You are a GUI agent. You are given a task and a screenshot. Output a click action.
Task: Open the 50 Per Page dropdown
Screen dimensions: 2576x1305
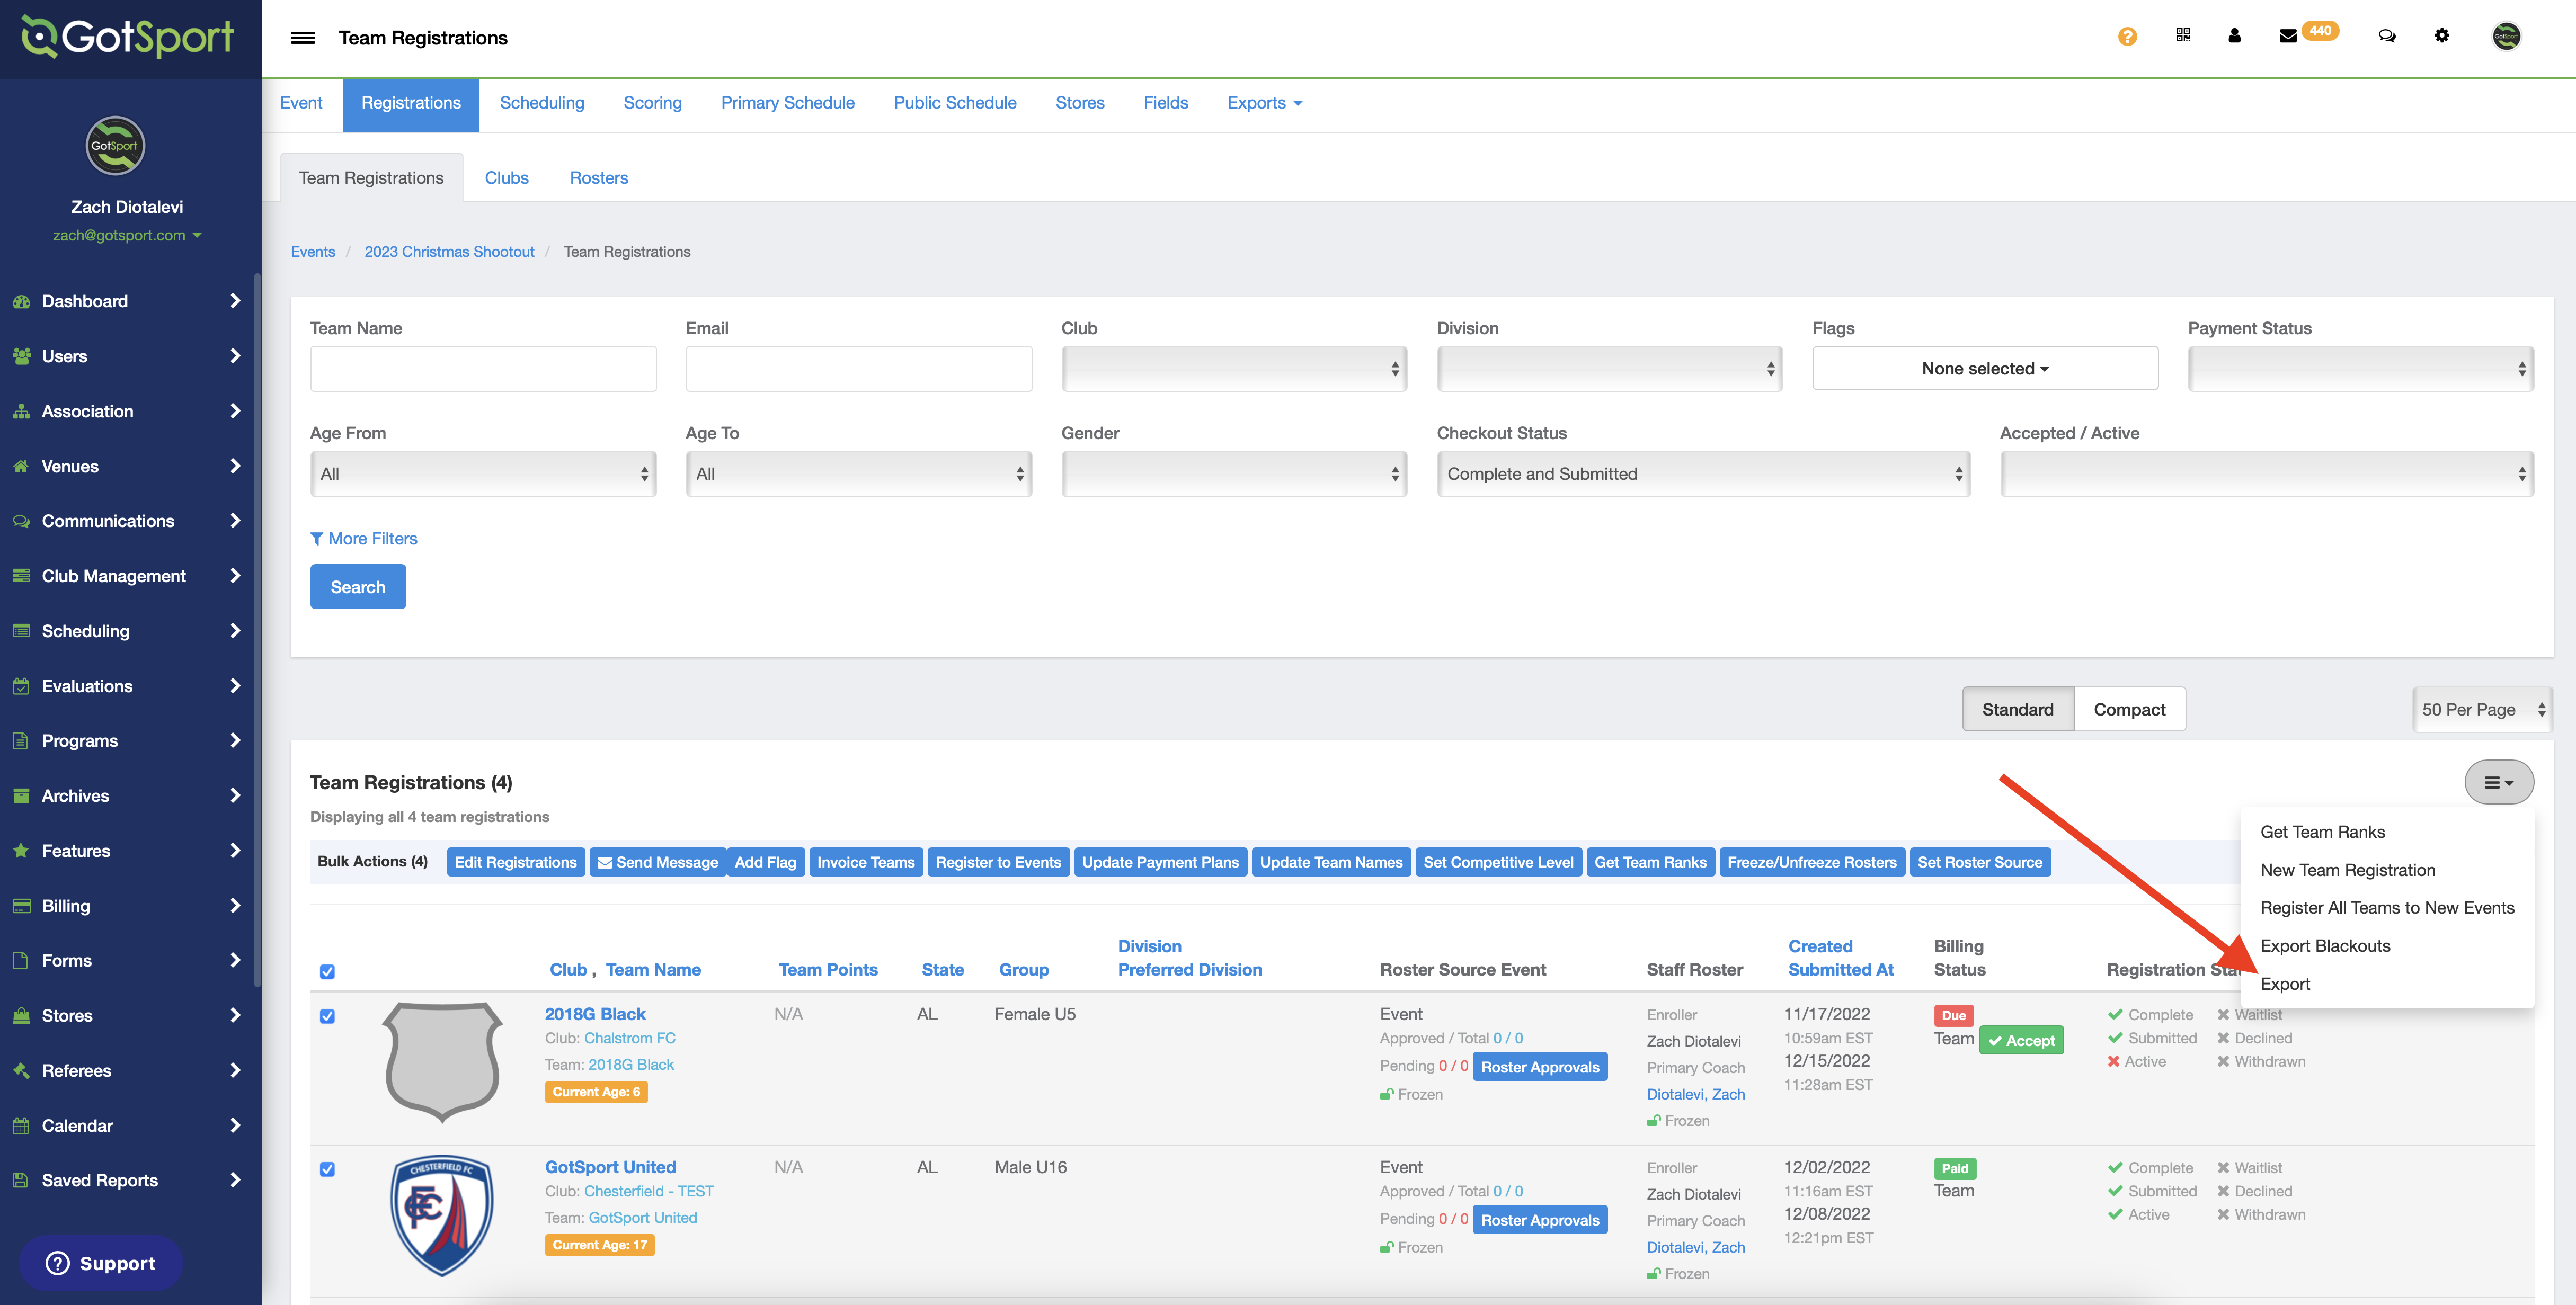pos(2482,709)
